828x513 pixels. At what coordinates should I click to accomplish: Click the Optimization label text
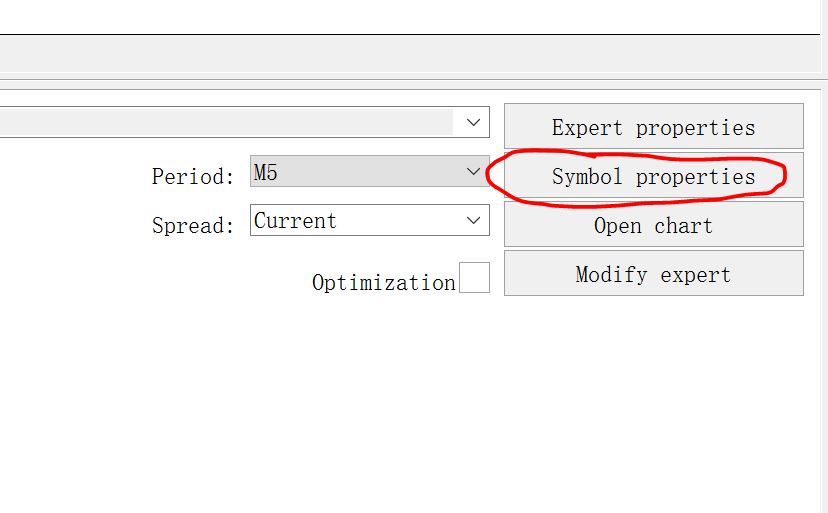tap(384, 283)
